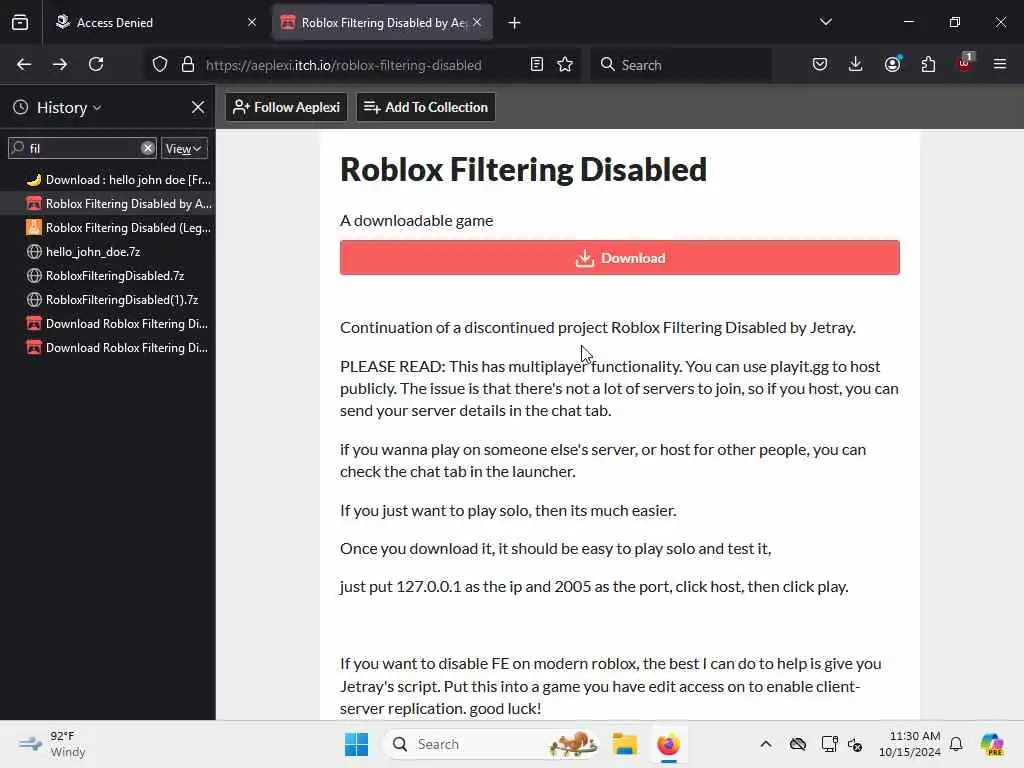Click the taskbar Search box
Screen dimensions: 1024x768
(492, 744)
